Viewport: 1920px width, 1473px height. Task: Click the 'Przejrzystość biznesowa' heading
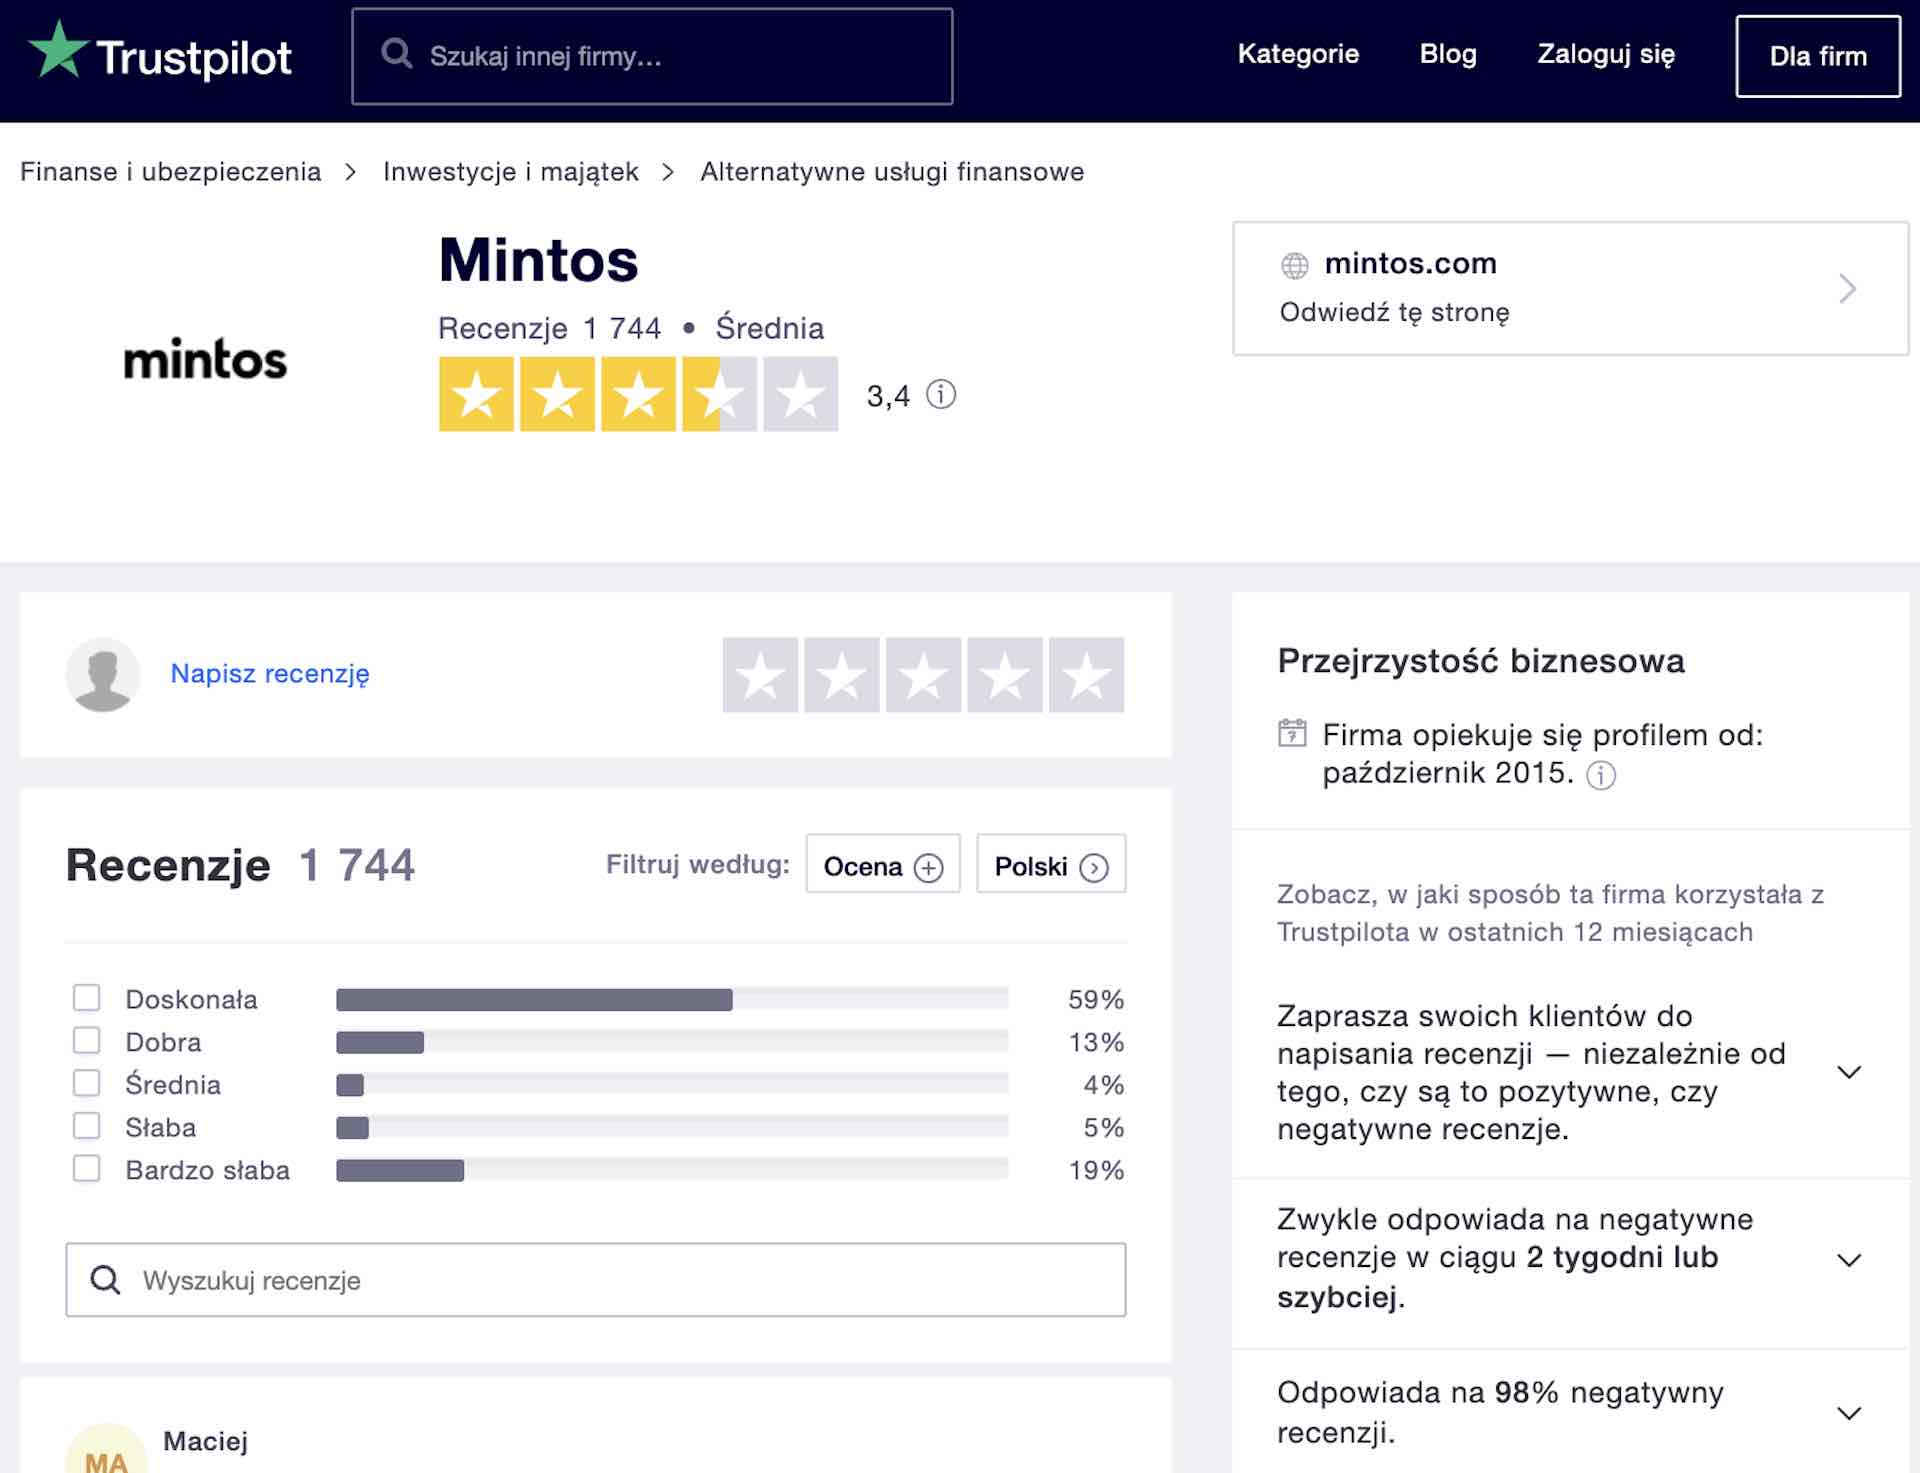pos(1481,661)
